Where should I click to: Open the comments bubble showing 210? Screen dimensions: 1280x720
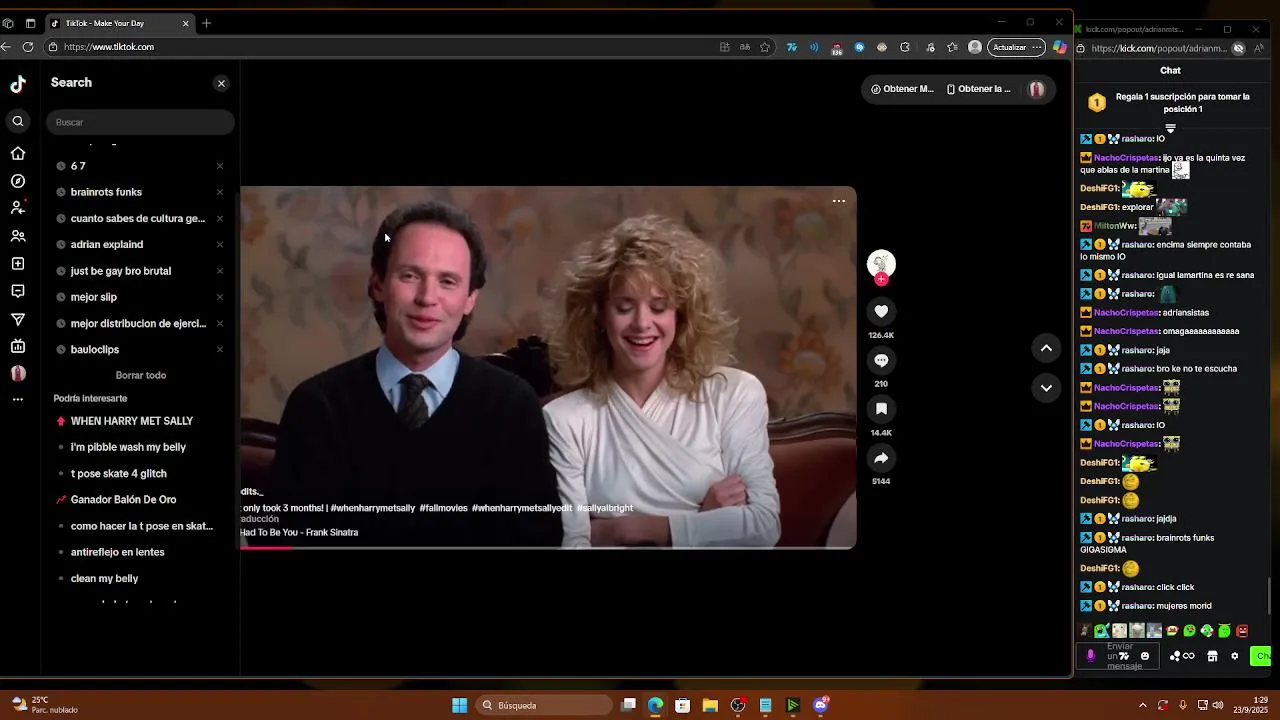pyautogui.click(x=881, y=360)
